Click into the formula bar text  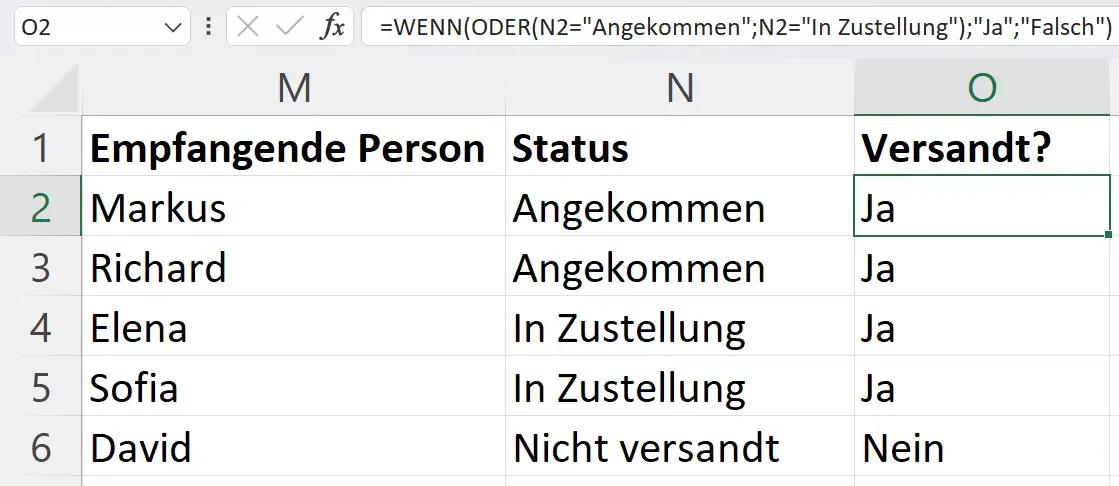tap(740, 28)
